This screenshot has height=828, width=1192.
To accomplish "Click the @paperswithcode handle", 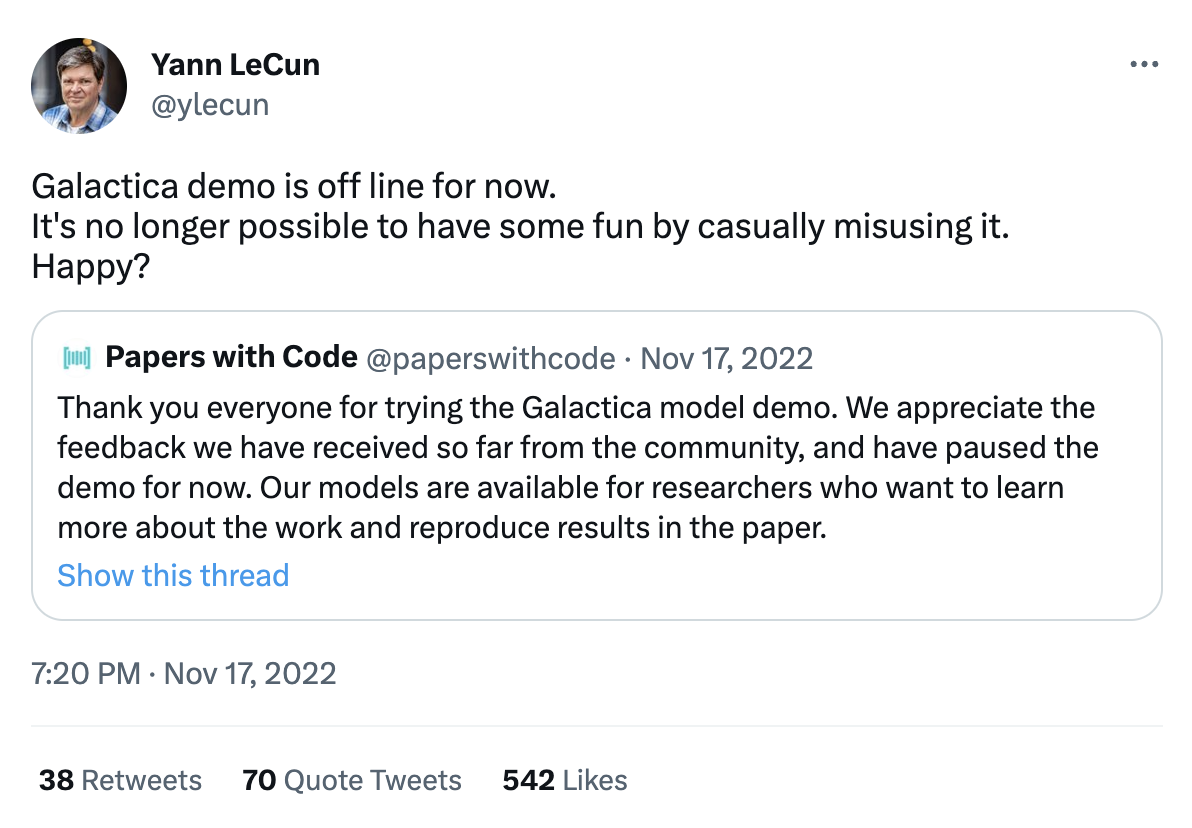I will [x=491, y=358].
